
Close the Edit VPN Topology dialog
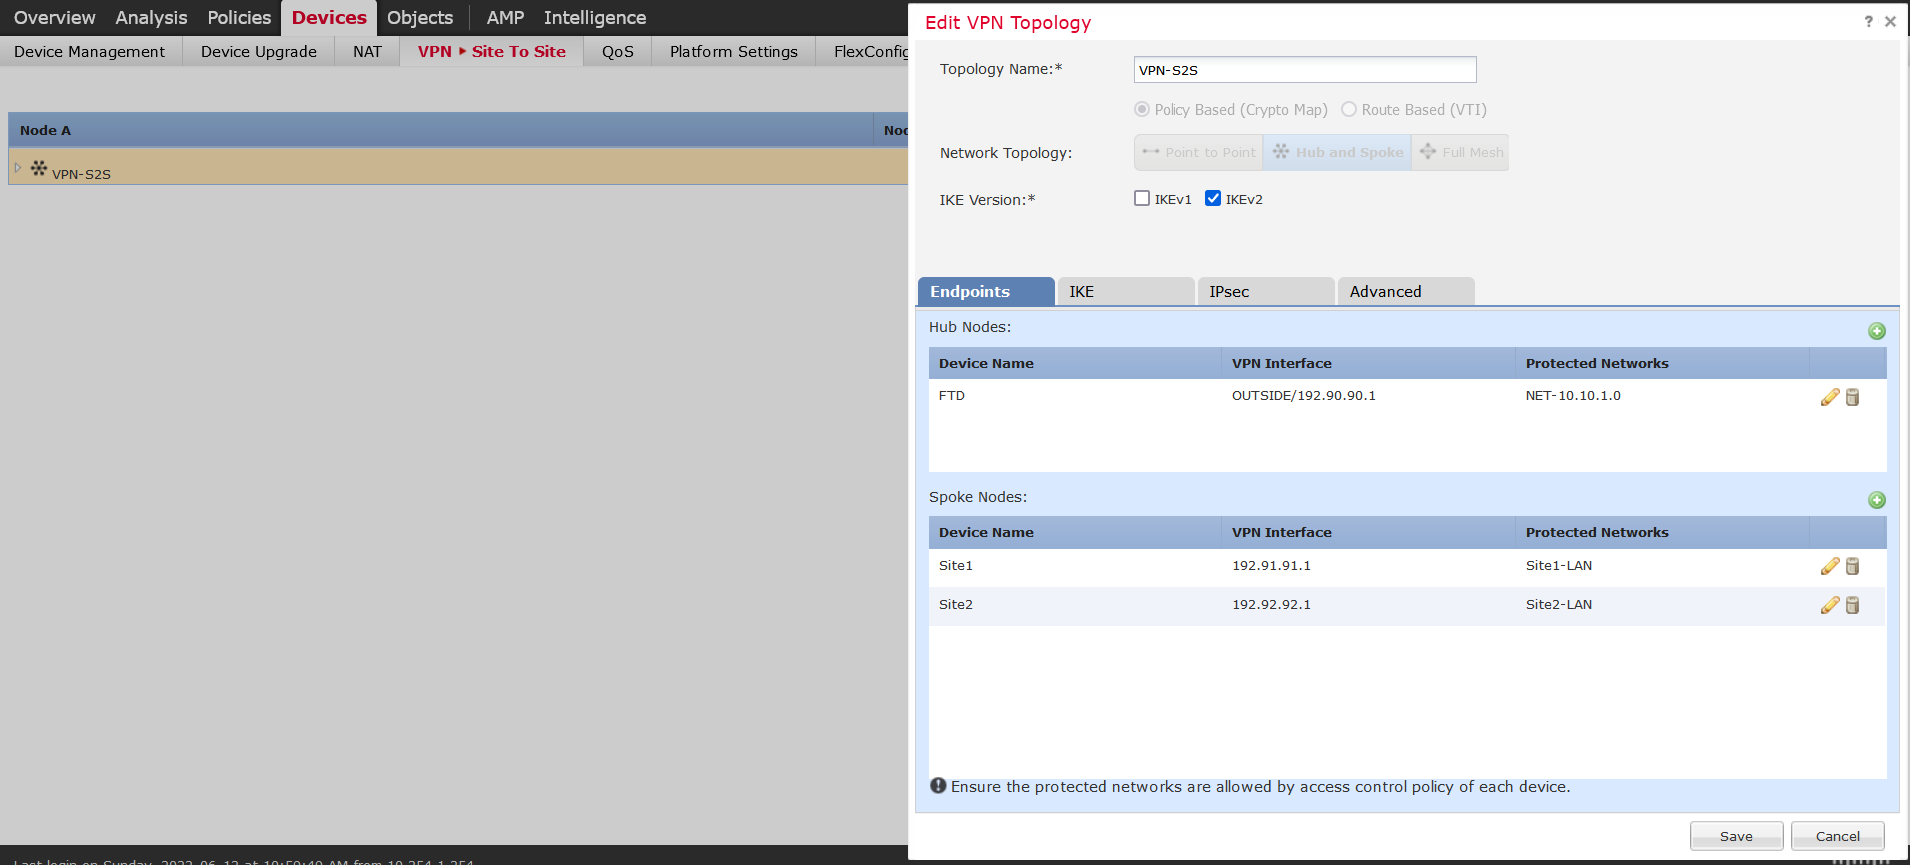point(1890,21)
